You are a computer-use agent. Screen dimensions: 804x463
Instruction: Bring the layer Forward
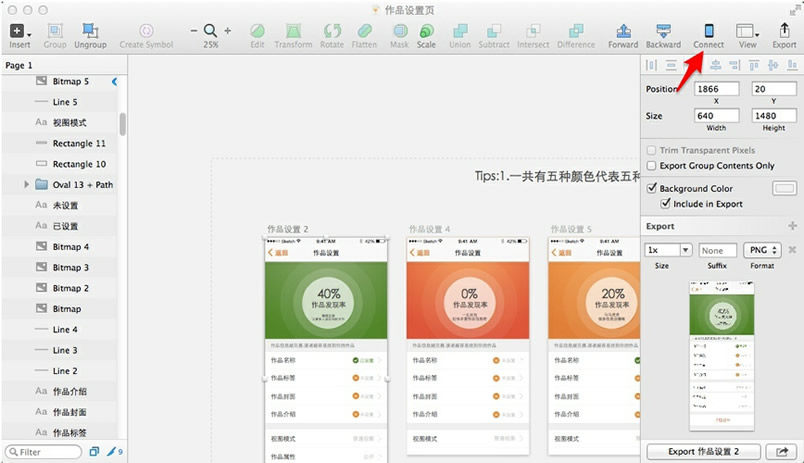point(623,31)
